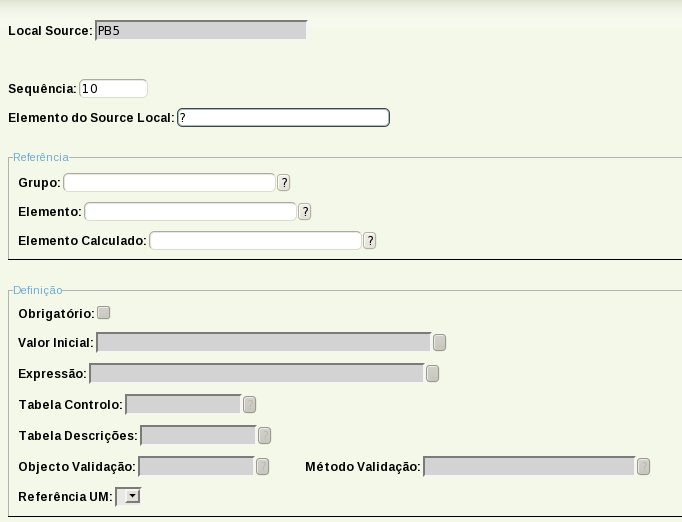Expand the Referência UM dropdown

coord(129,495)
